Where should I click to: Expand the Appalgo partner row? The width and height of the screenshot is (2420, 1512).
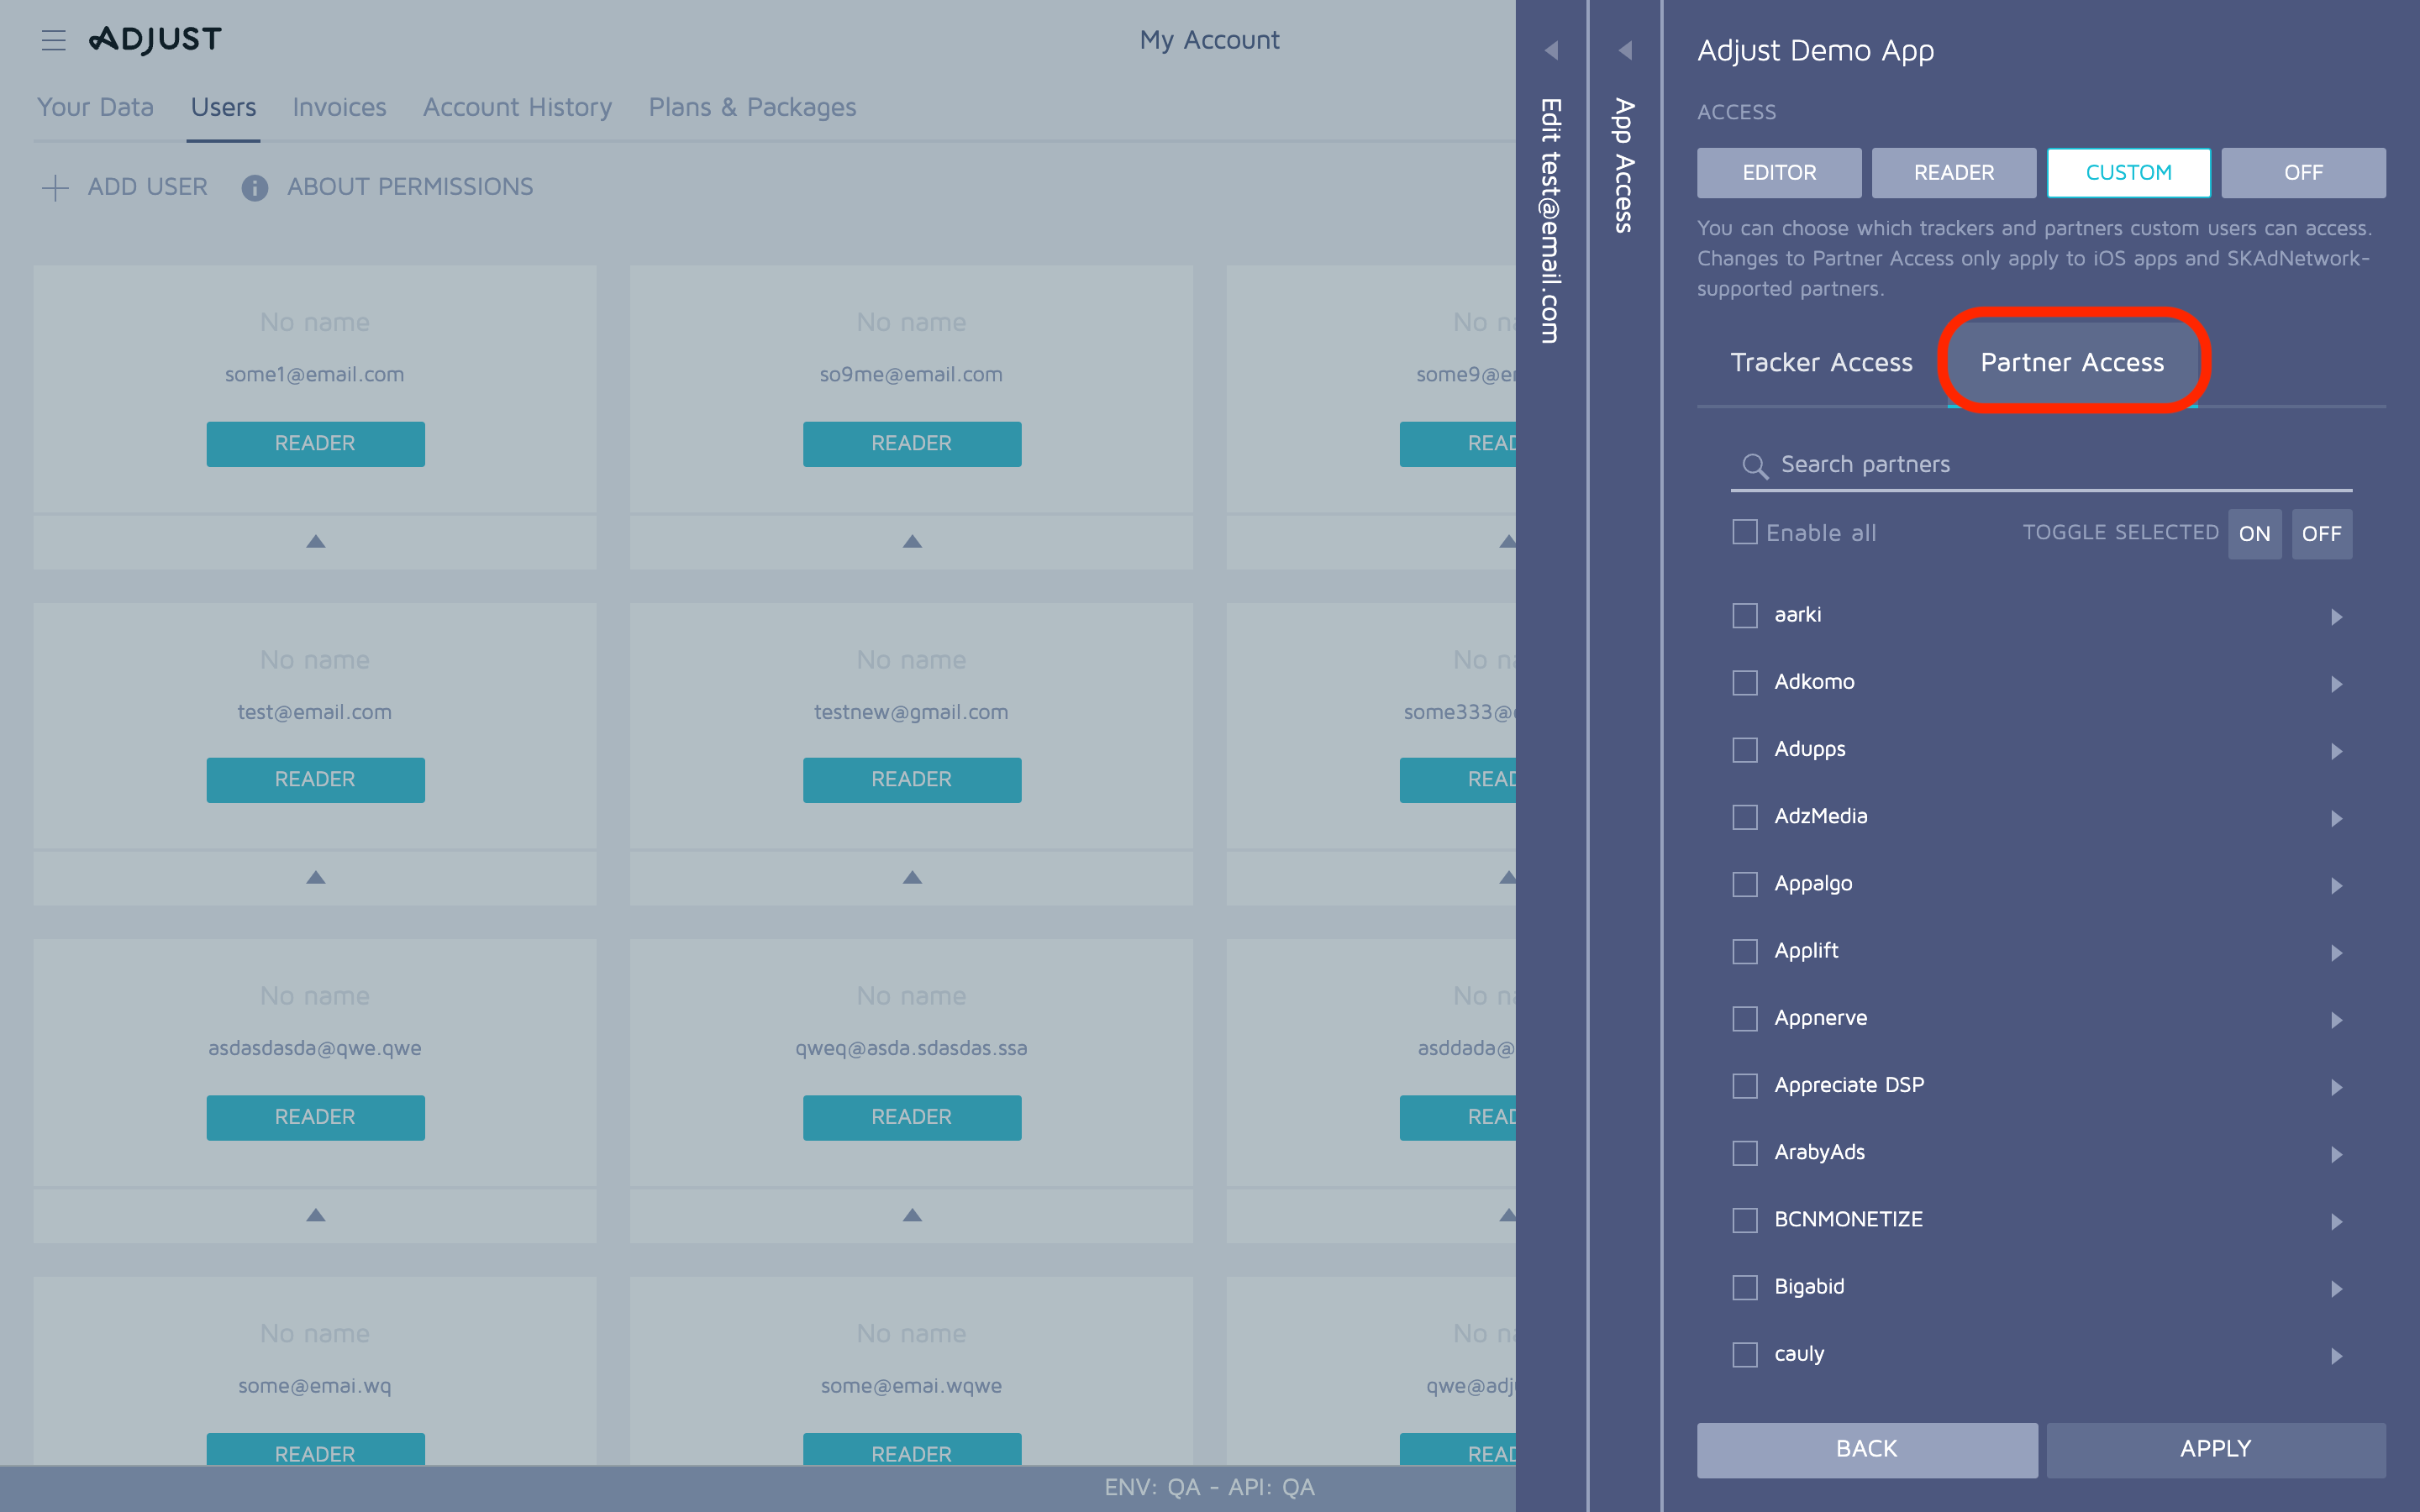[x=2337, y=885]
